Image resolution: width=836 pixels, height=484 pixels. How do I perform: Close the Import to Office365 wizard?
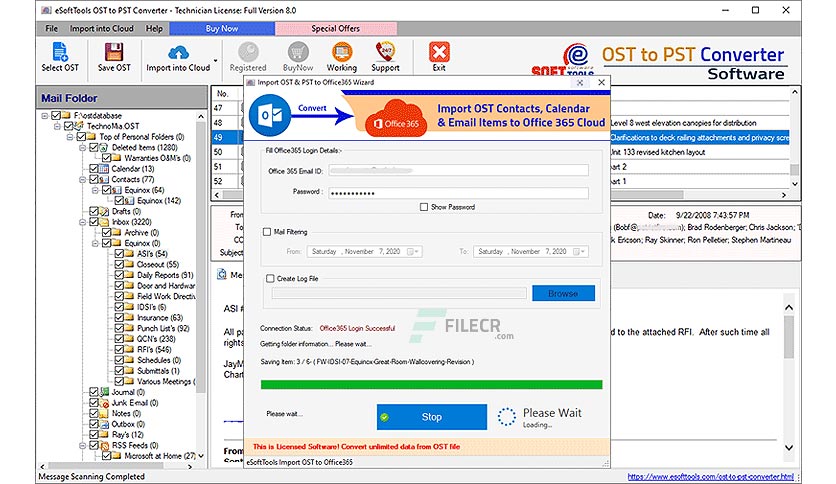click(601, 83)
